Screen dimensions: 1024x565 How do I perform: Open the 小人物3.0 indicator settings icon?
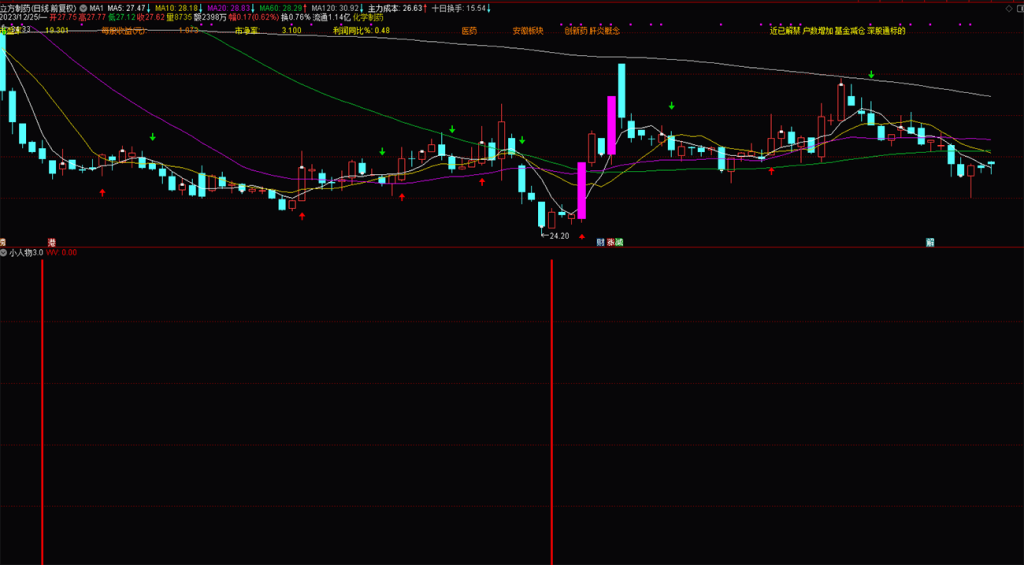[3, 252]
